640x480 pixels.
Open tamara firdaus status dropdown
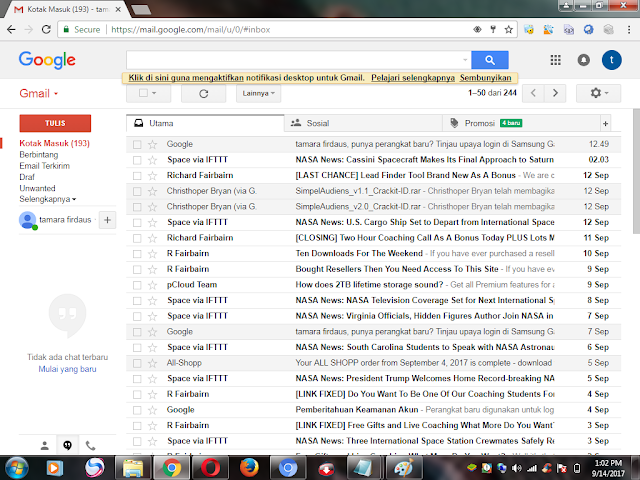point(96,220)
